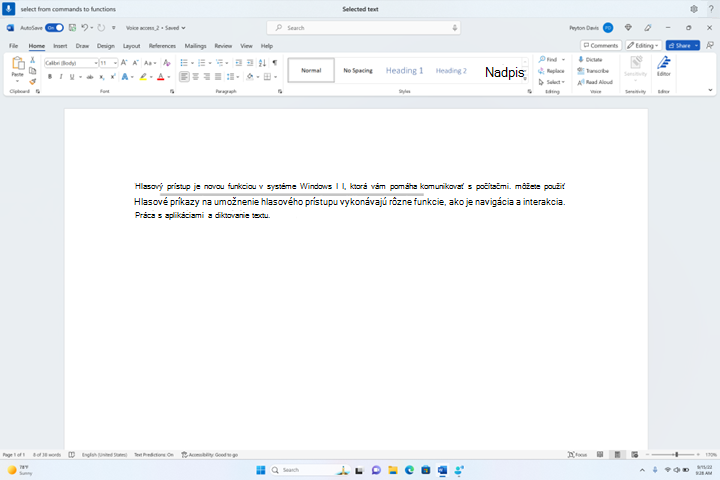
Task: Click the font color red swatch
Action: point(161,77)
